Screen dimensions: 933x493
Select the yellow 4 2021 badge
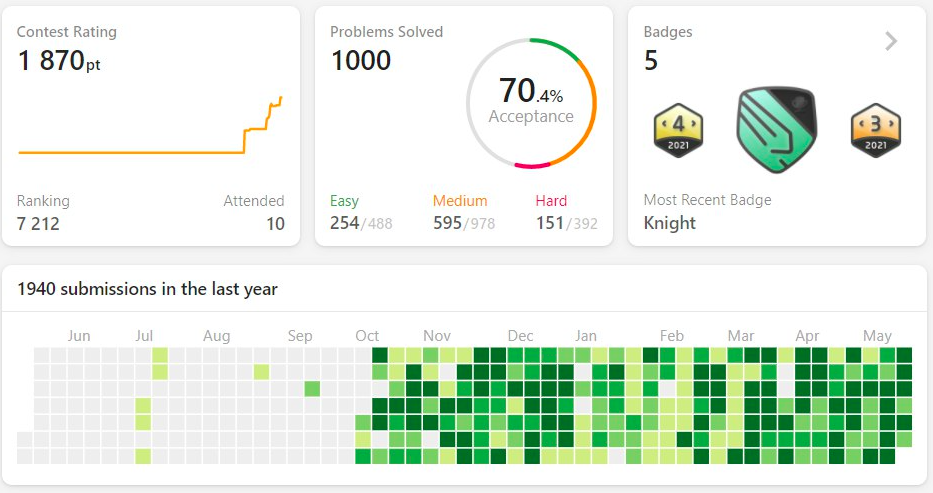[678, 130]
